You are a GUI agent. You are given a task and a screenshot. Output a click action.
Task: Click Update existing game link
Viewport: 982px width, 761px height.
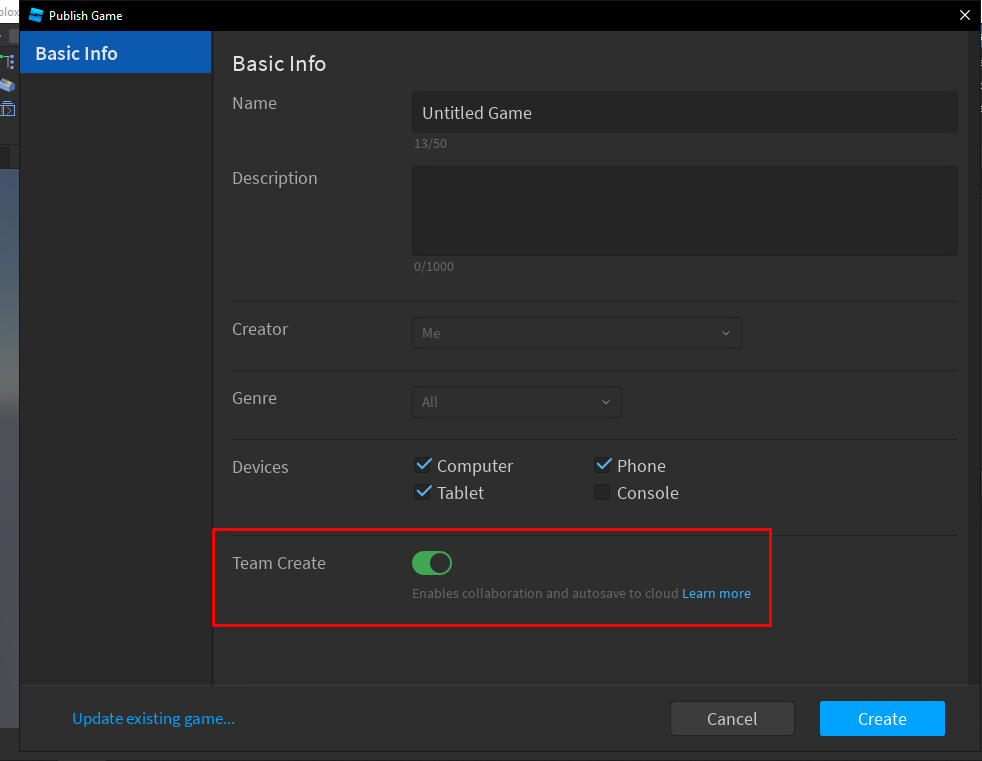[153, 718]
